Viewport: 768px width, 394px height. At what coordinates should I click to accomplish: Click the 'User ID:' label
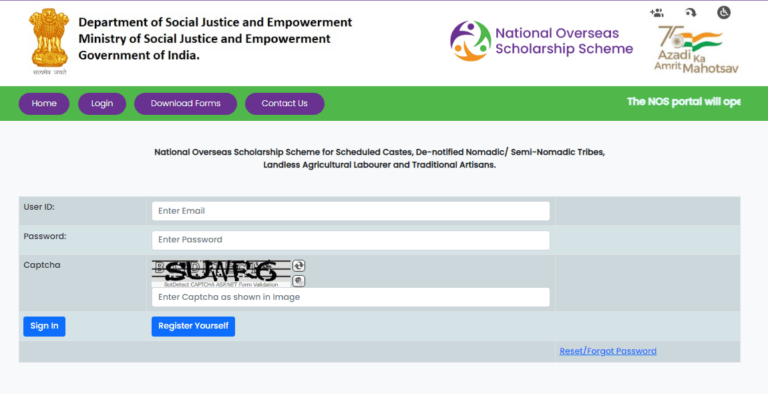(39, 207)
